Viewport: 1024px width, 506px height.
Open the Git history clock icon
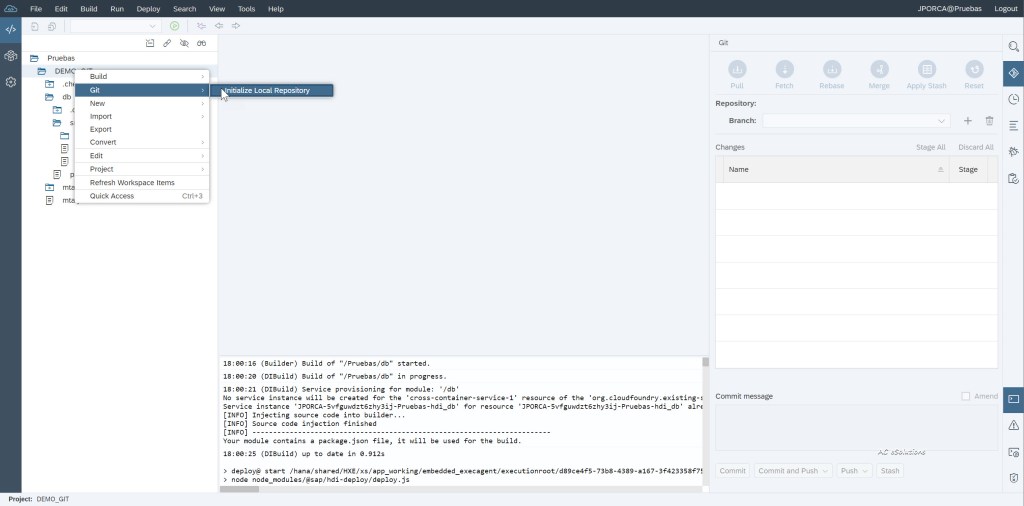1013,99
